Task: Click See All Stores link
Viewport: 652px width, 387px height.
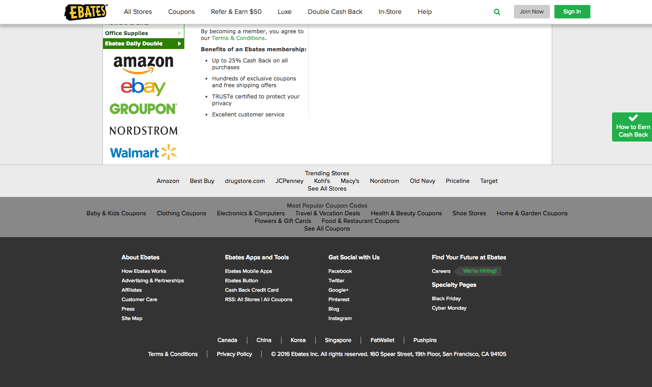Action: pyautogui.click(x=327, y=189)
